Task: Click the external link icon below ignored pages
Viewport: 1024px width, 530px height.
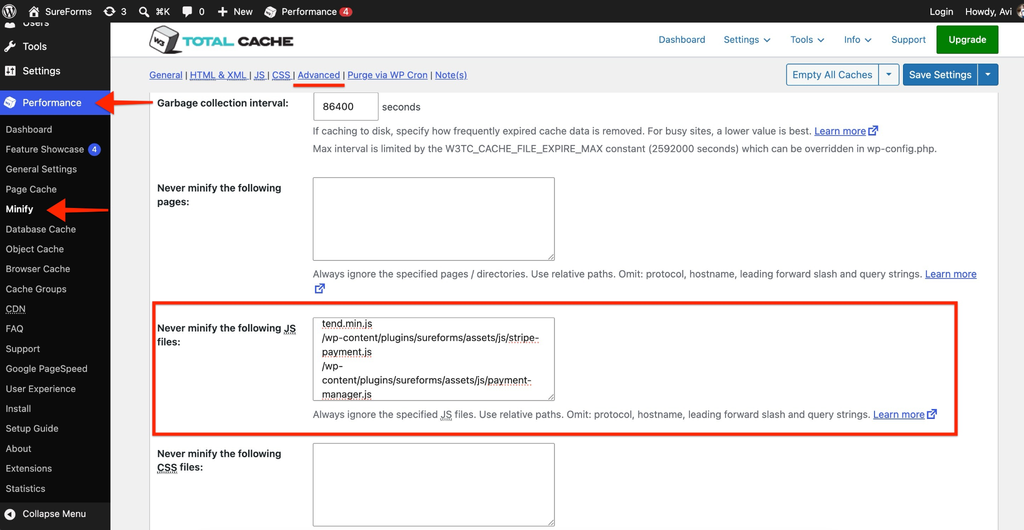Action: pos(319,288)
